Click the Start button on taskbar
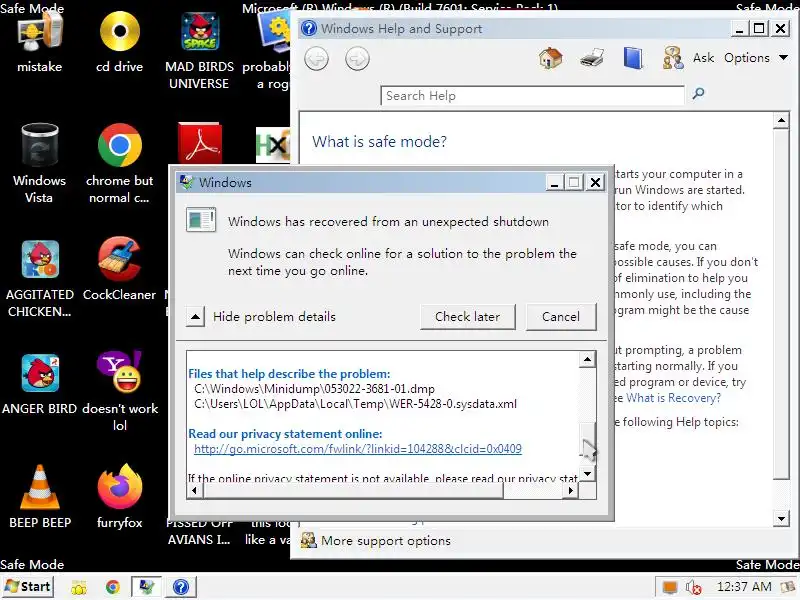The image size is (800, 600). (28, 587)
